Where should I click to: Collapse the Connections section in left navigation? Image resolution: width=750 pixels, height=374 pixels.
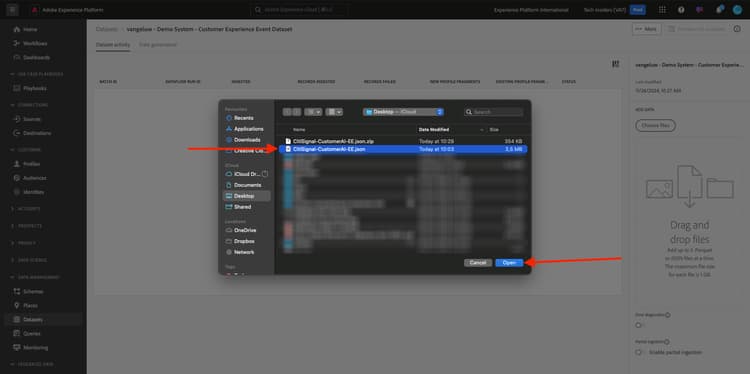point(12,105)
